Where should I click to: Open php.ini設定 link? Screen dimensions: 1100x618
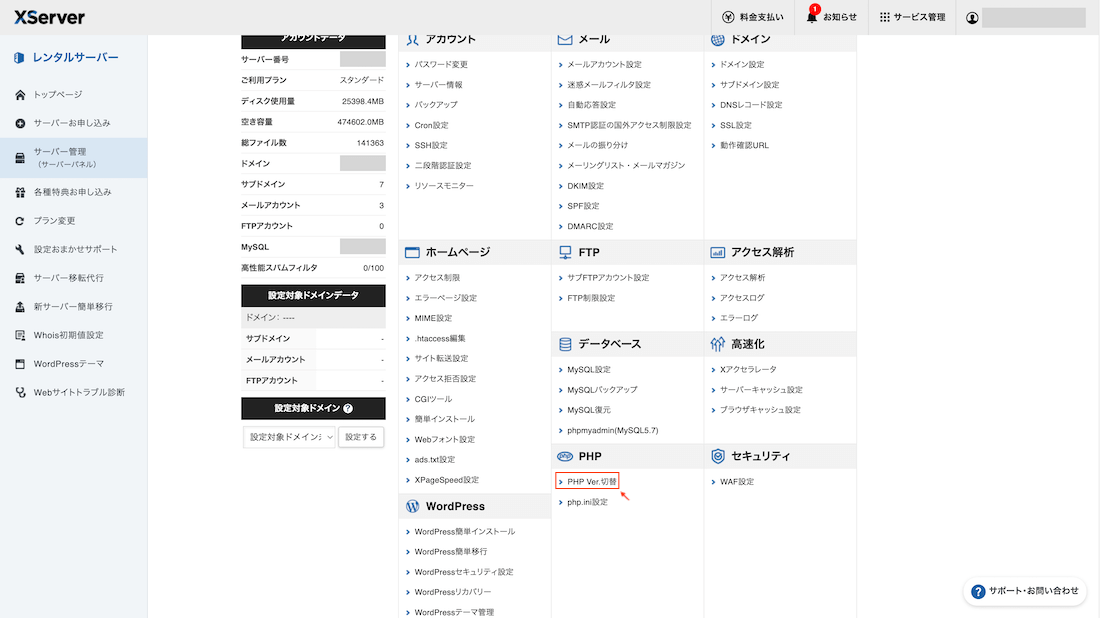pyautogui.click(x=587, y=502)
